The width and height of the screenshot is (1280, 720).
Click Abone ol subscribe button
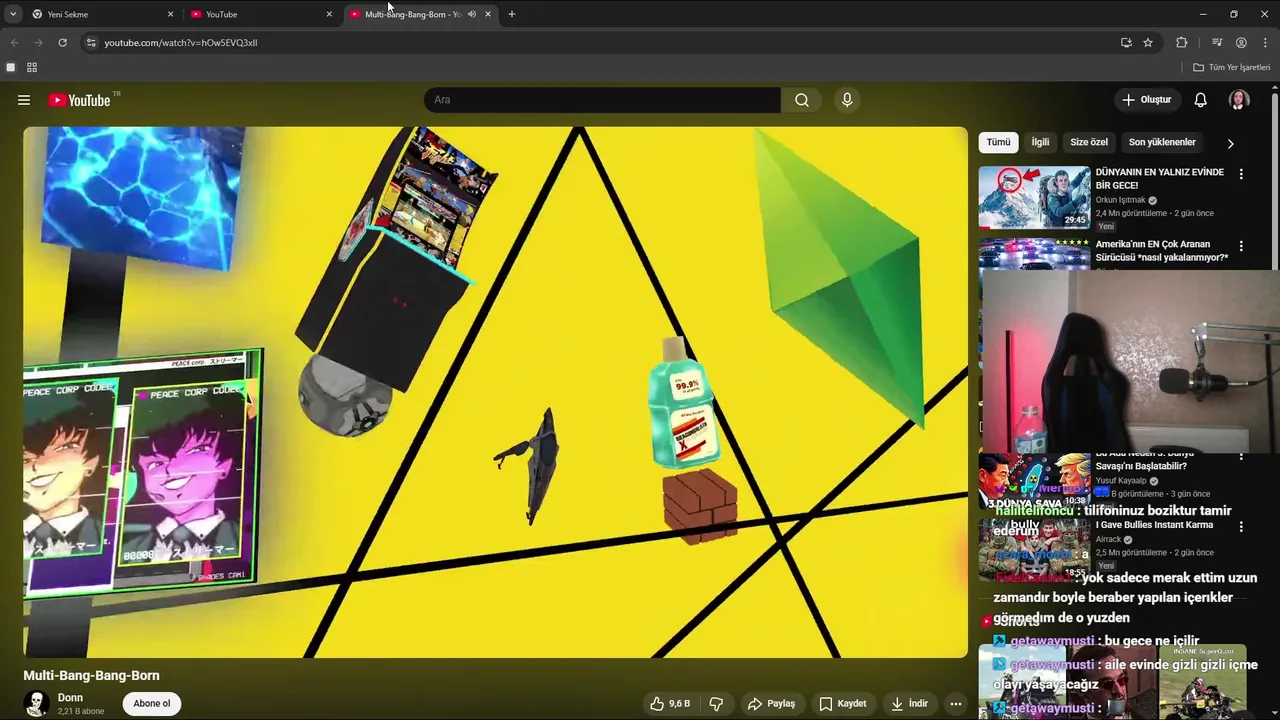tap(152, 704)
